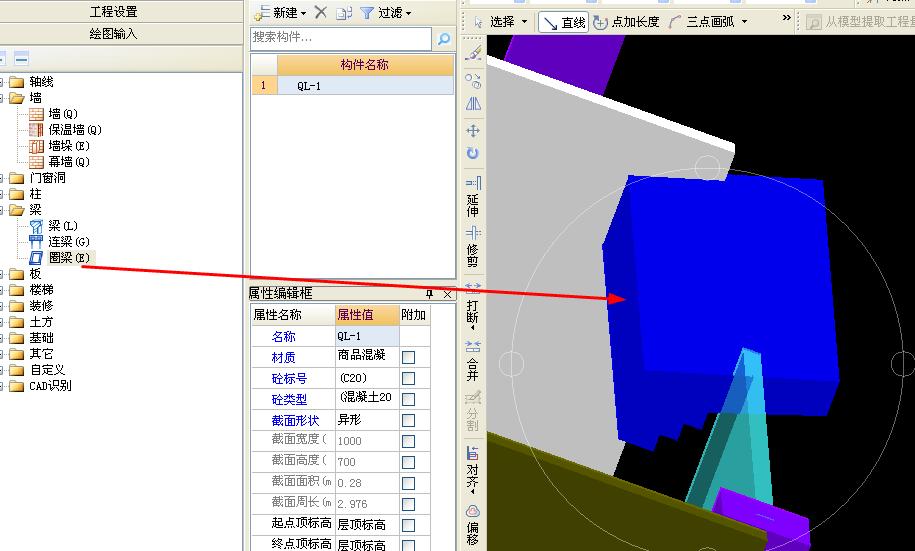This screenshot has height=551, width=915.
Task: Click the 直线 draw button
Action: (x=564, y=22)
